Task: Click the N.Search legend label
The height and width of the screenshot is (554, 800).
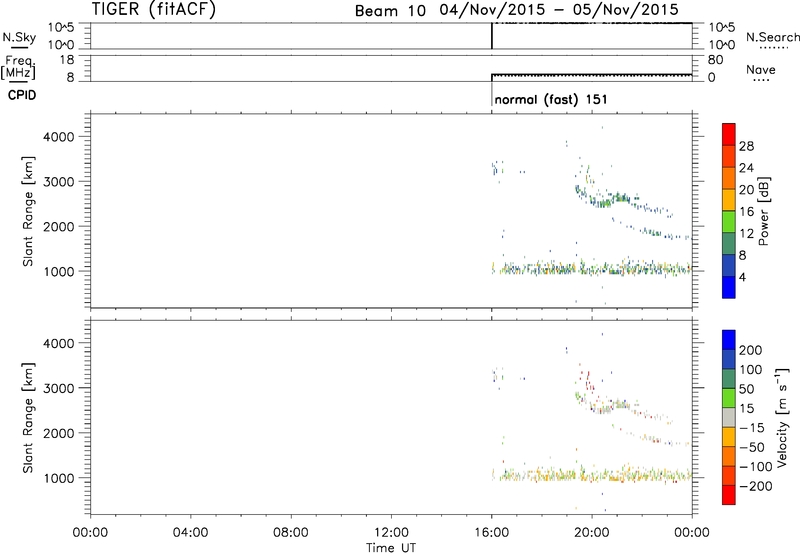Action: tap(772, 37)
